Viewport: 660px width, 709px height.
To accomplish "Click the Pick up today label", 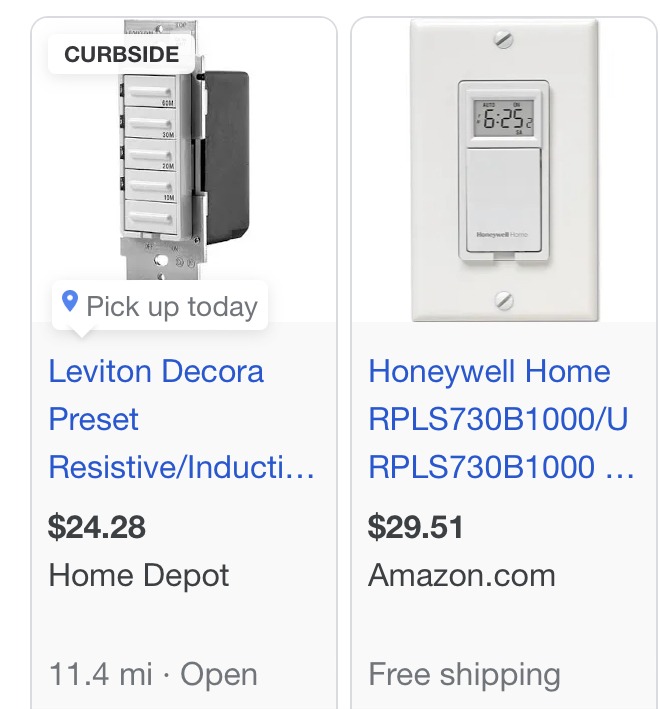I will [172, 307].
